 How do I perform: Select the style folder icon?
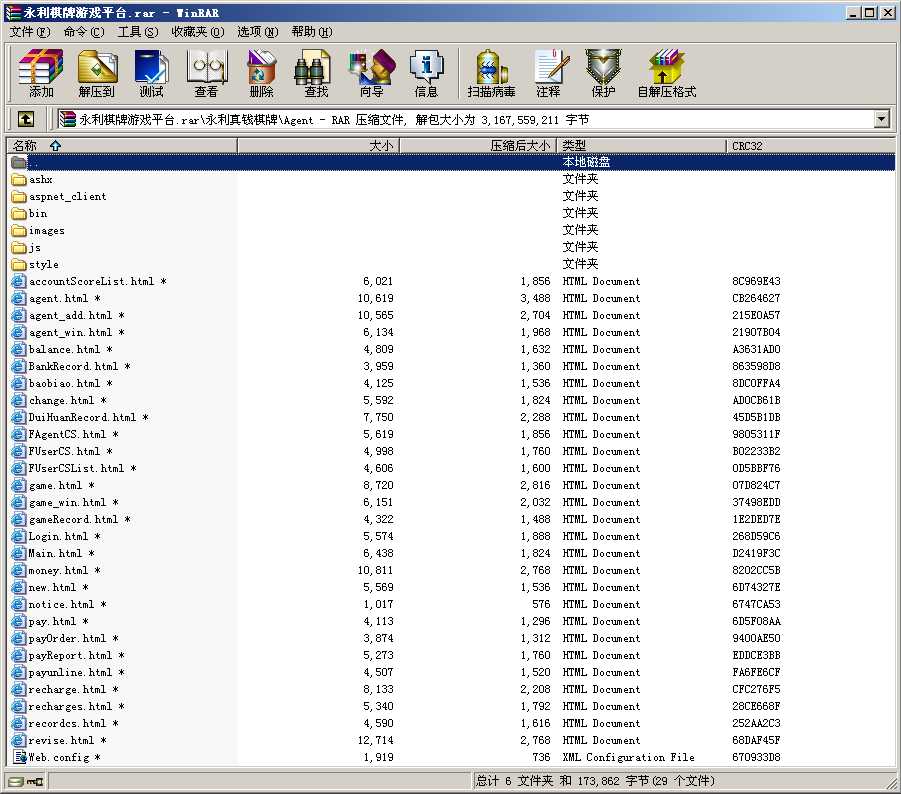click(x=19, y=264)
